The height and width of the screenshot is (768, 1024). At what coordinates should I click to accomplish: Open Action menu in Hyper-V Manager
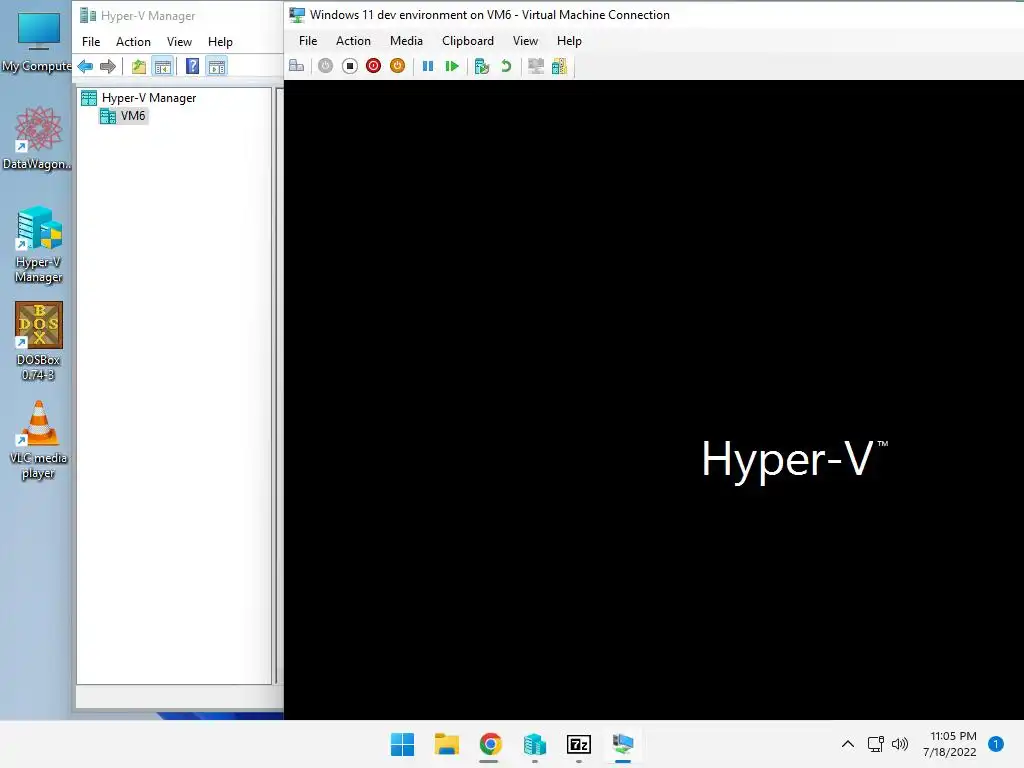click(133, 42)
